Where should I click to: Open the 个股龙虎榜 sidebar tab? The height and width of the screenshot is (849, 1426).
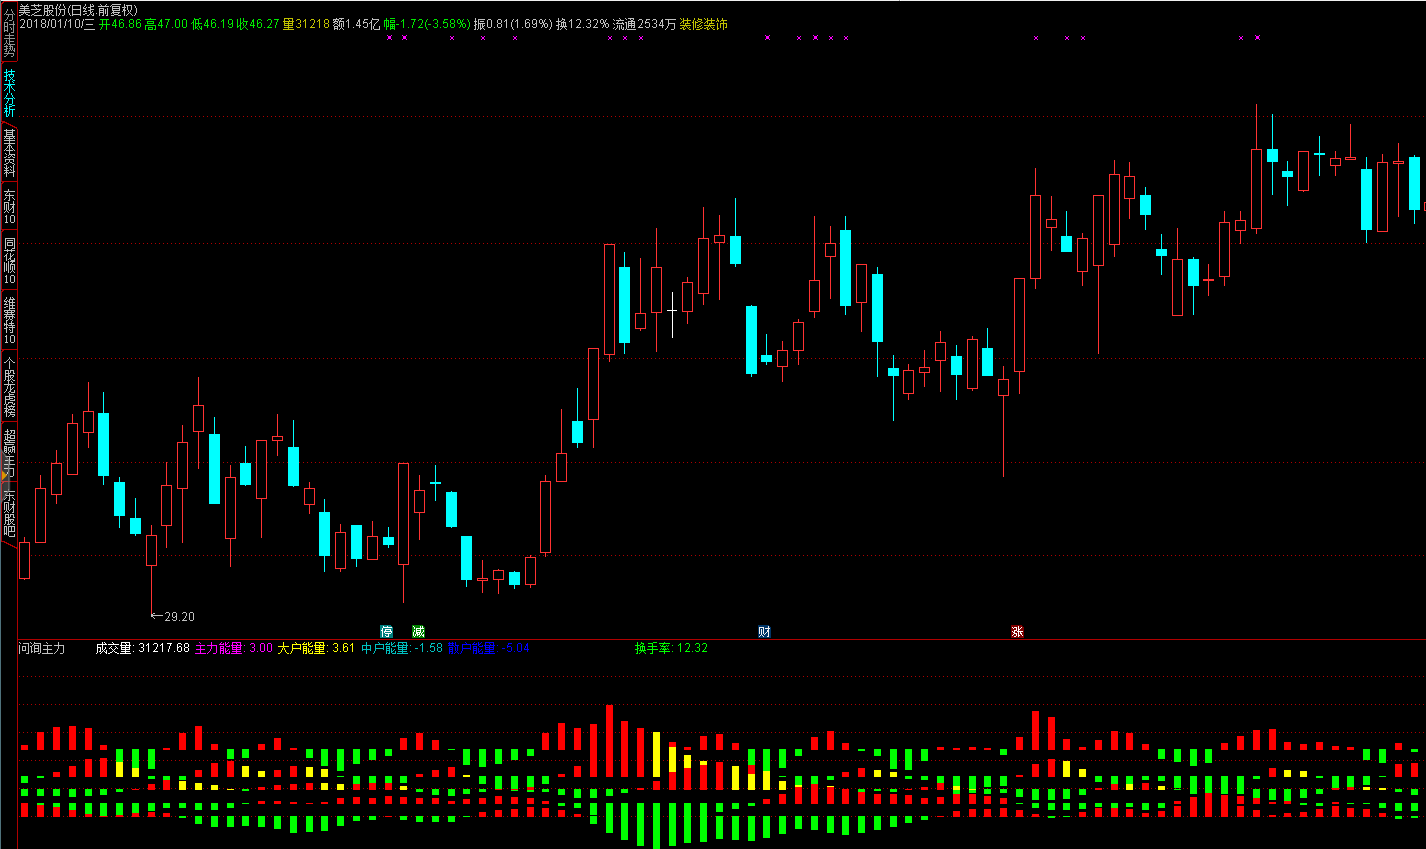(x=9, y=387)
